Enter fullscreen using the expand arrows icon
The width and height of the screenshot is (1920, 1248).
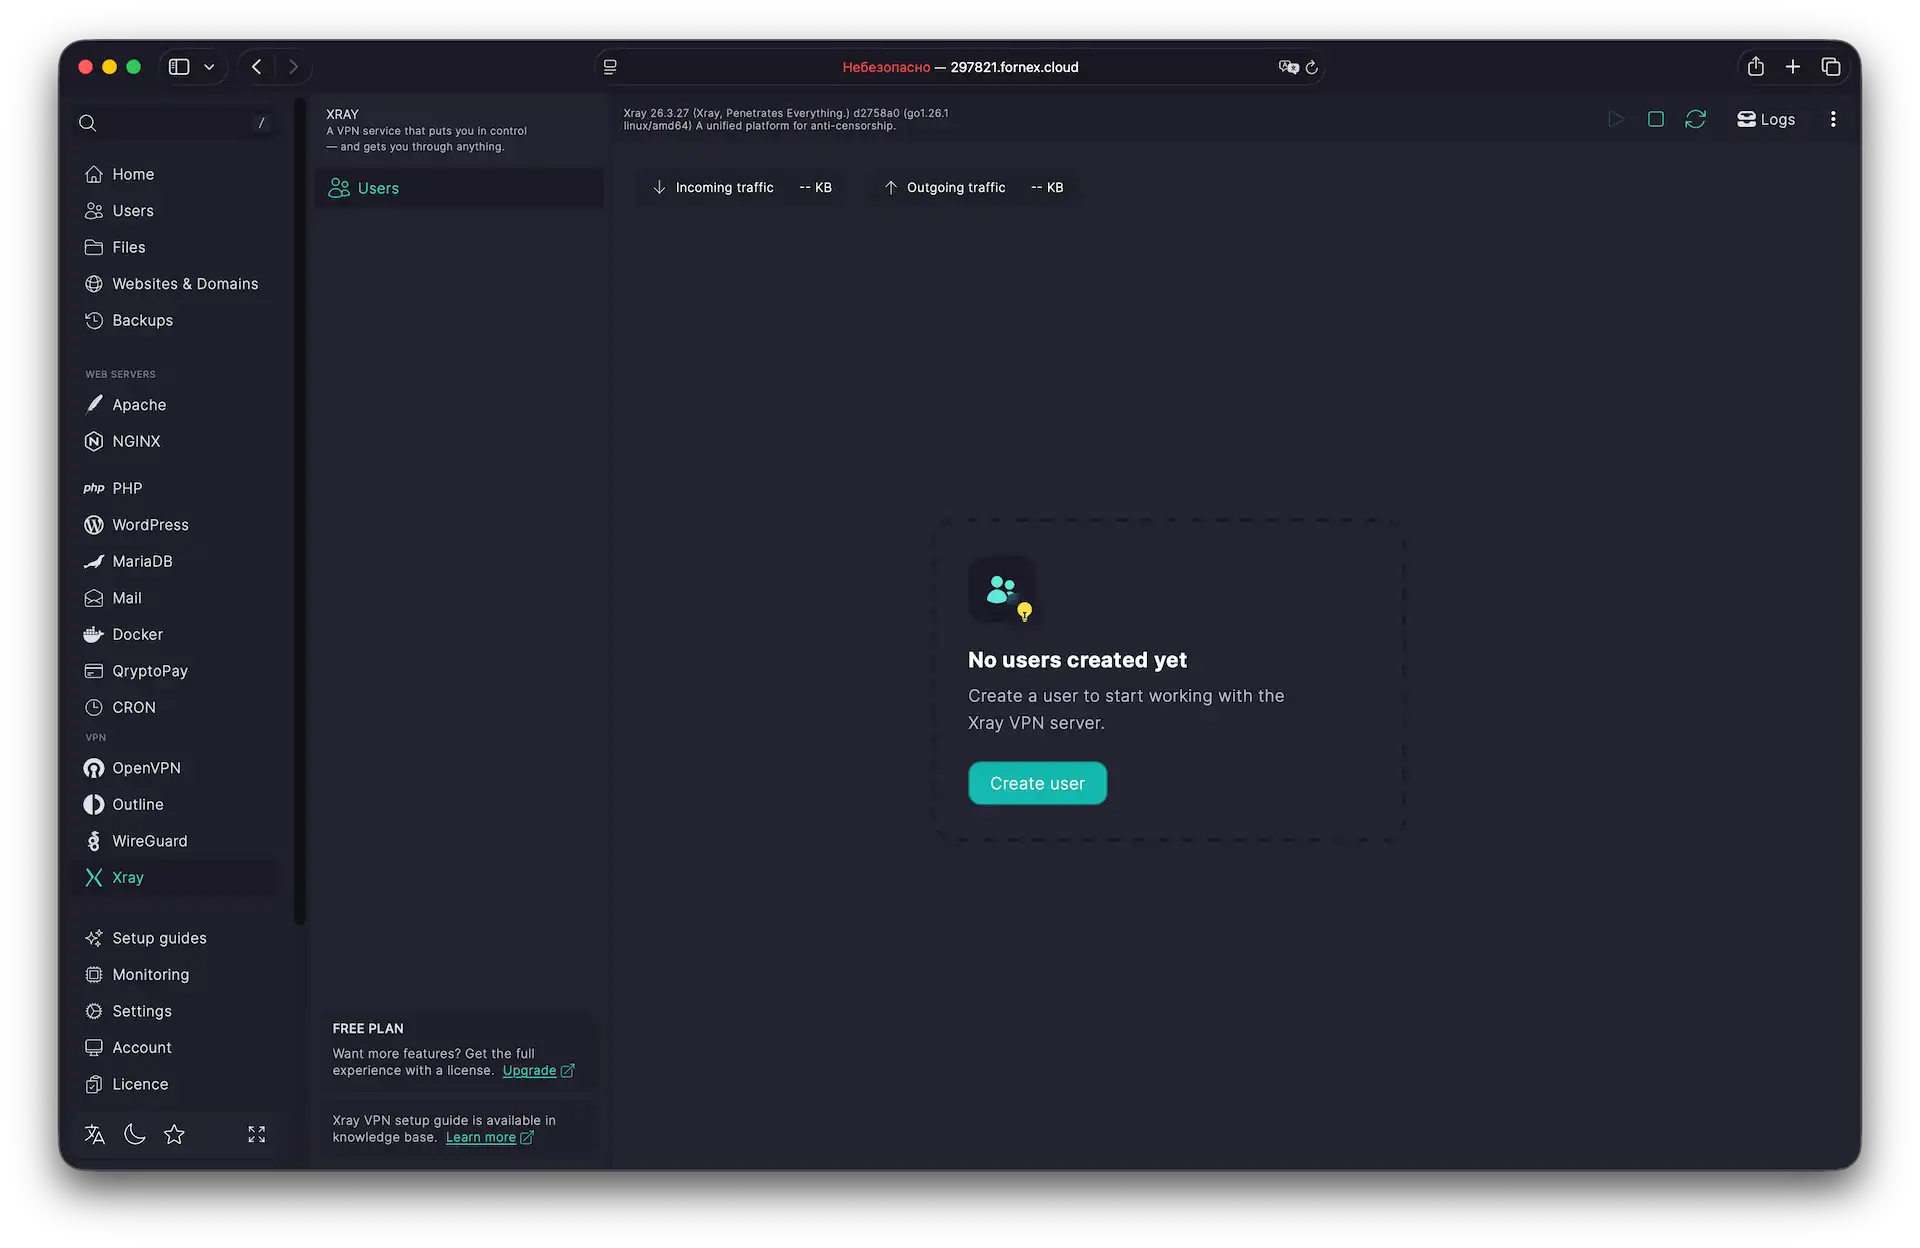pyautogui.click(x=255, y=1134)
